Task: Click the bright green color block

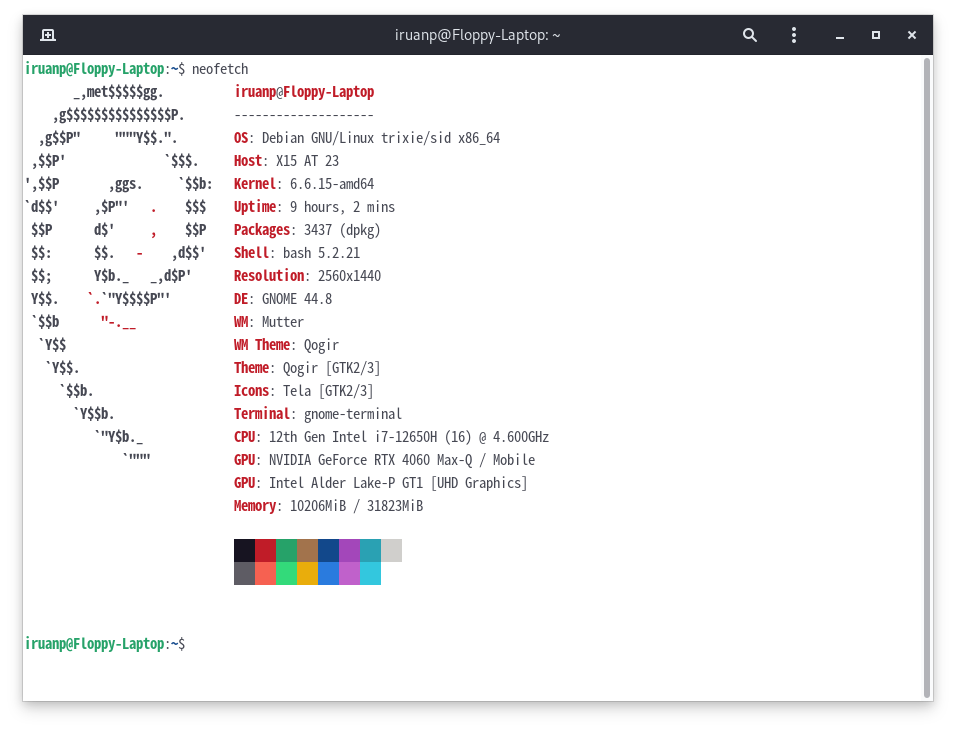Action: (x=287, y=574)
